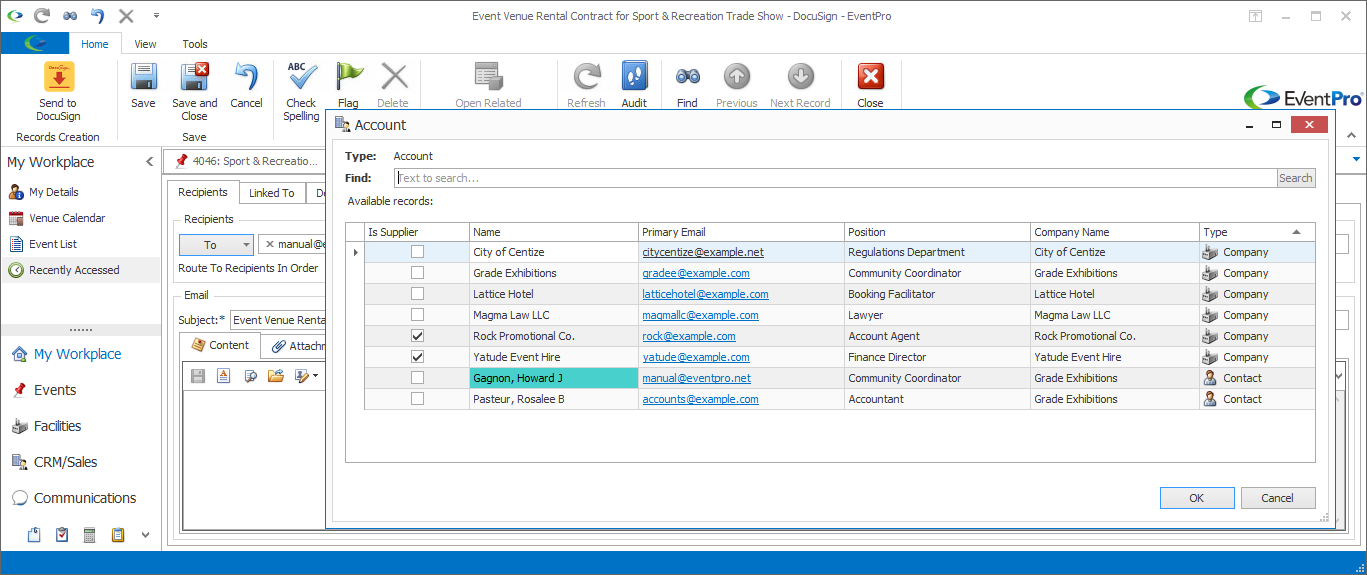Open Recently Accessed in the navigation pane
Viewport: 1367px width, 575px height.
[x=74, y=270]
